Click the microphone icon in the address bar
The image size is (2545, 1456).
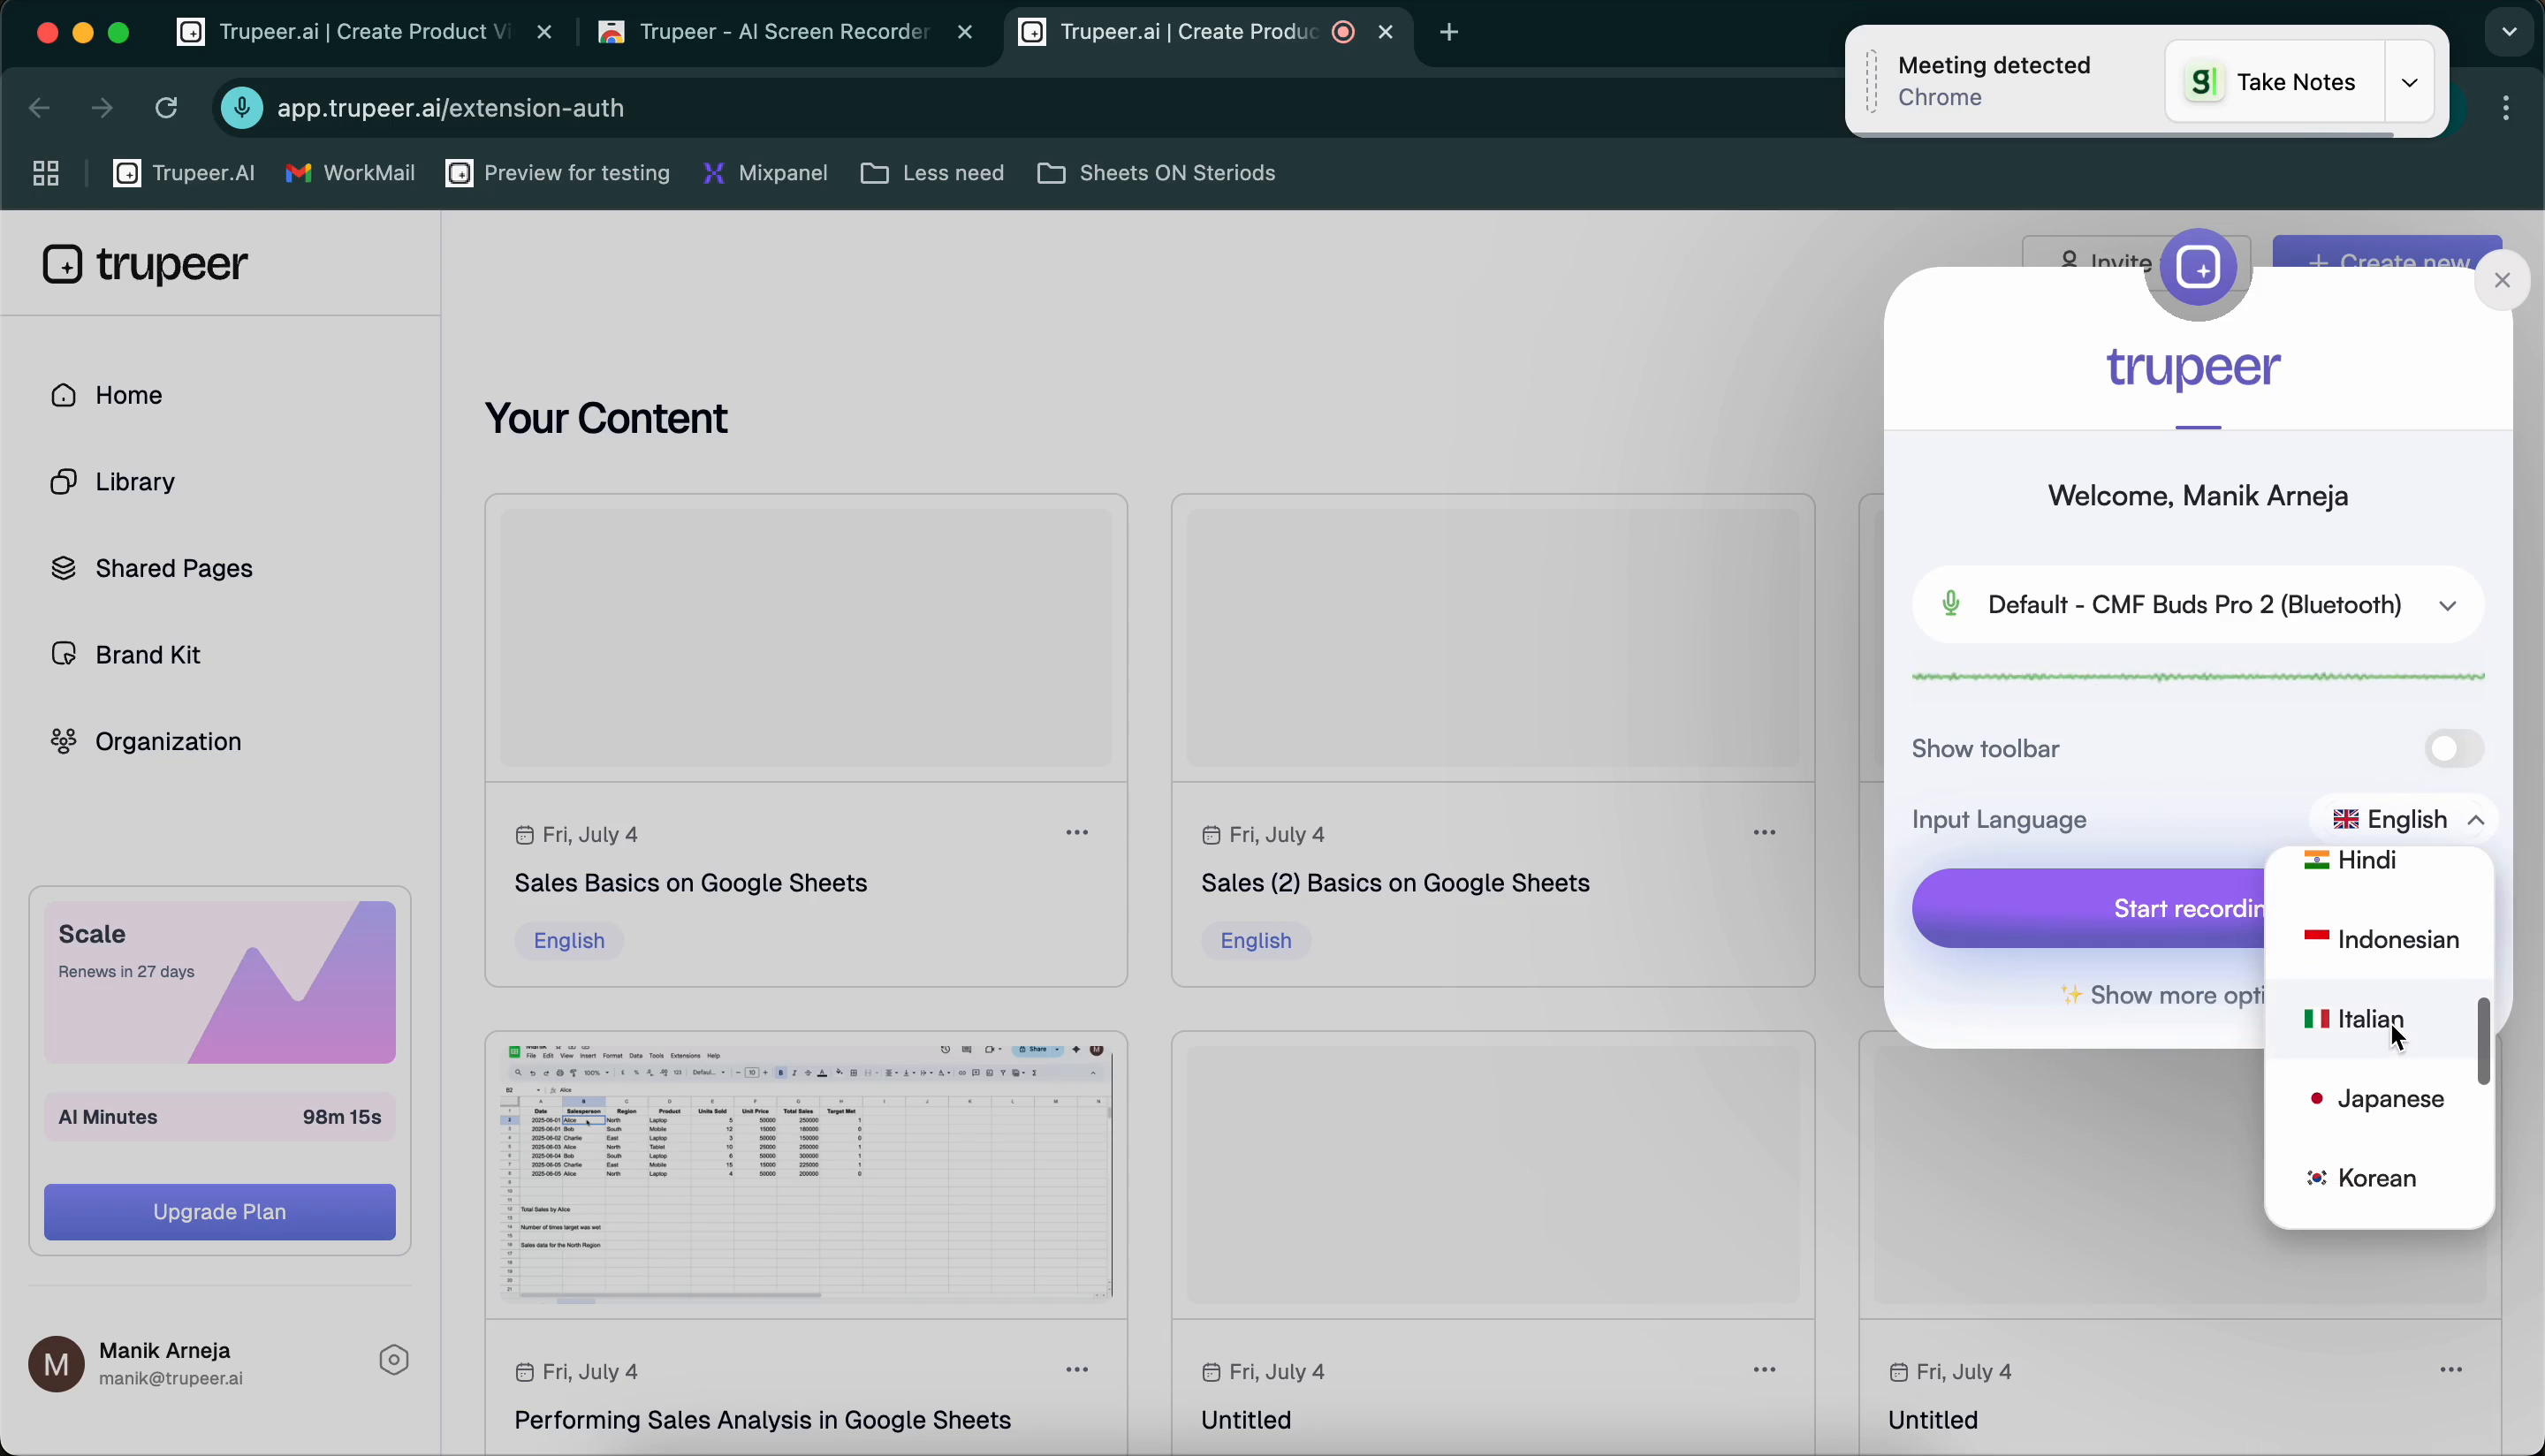coord(240,108)
